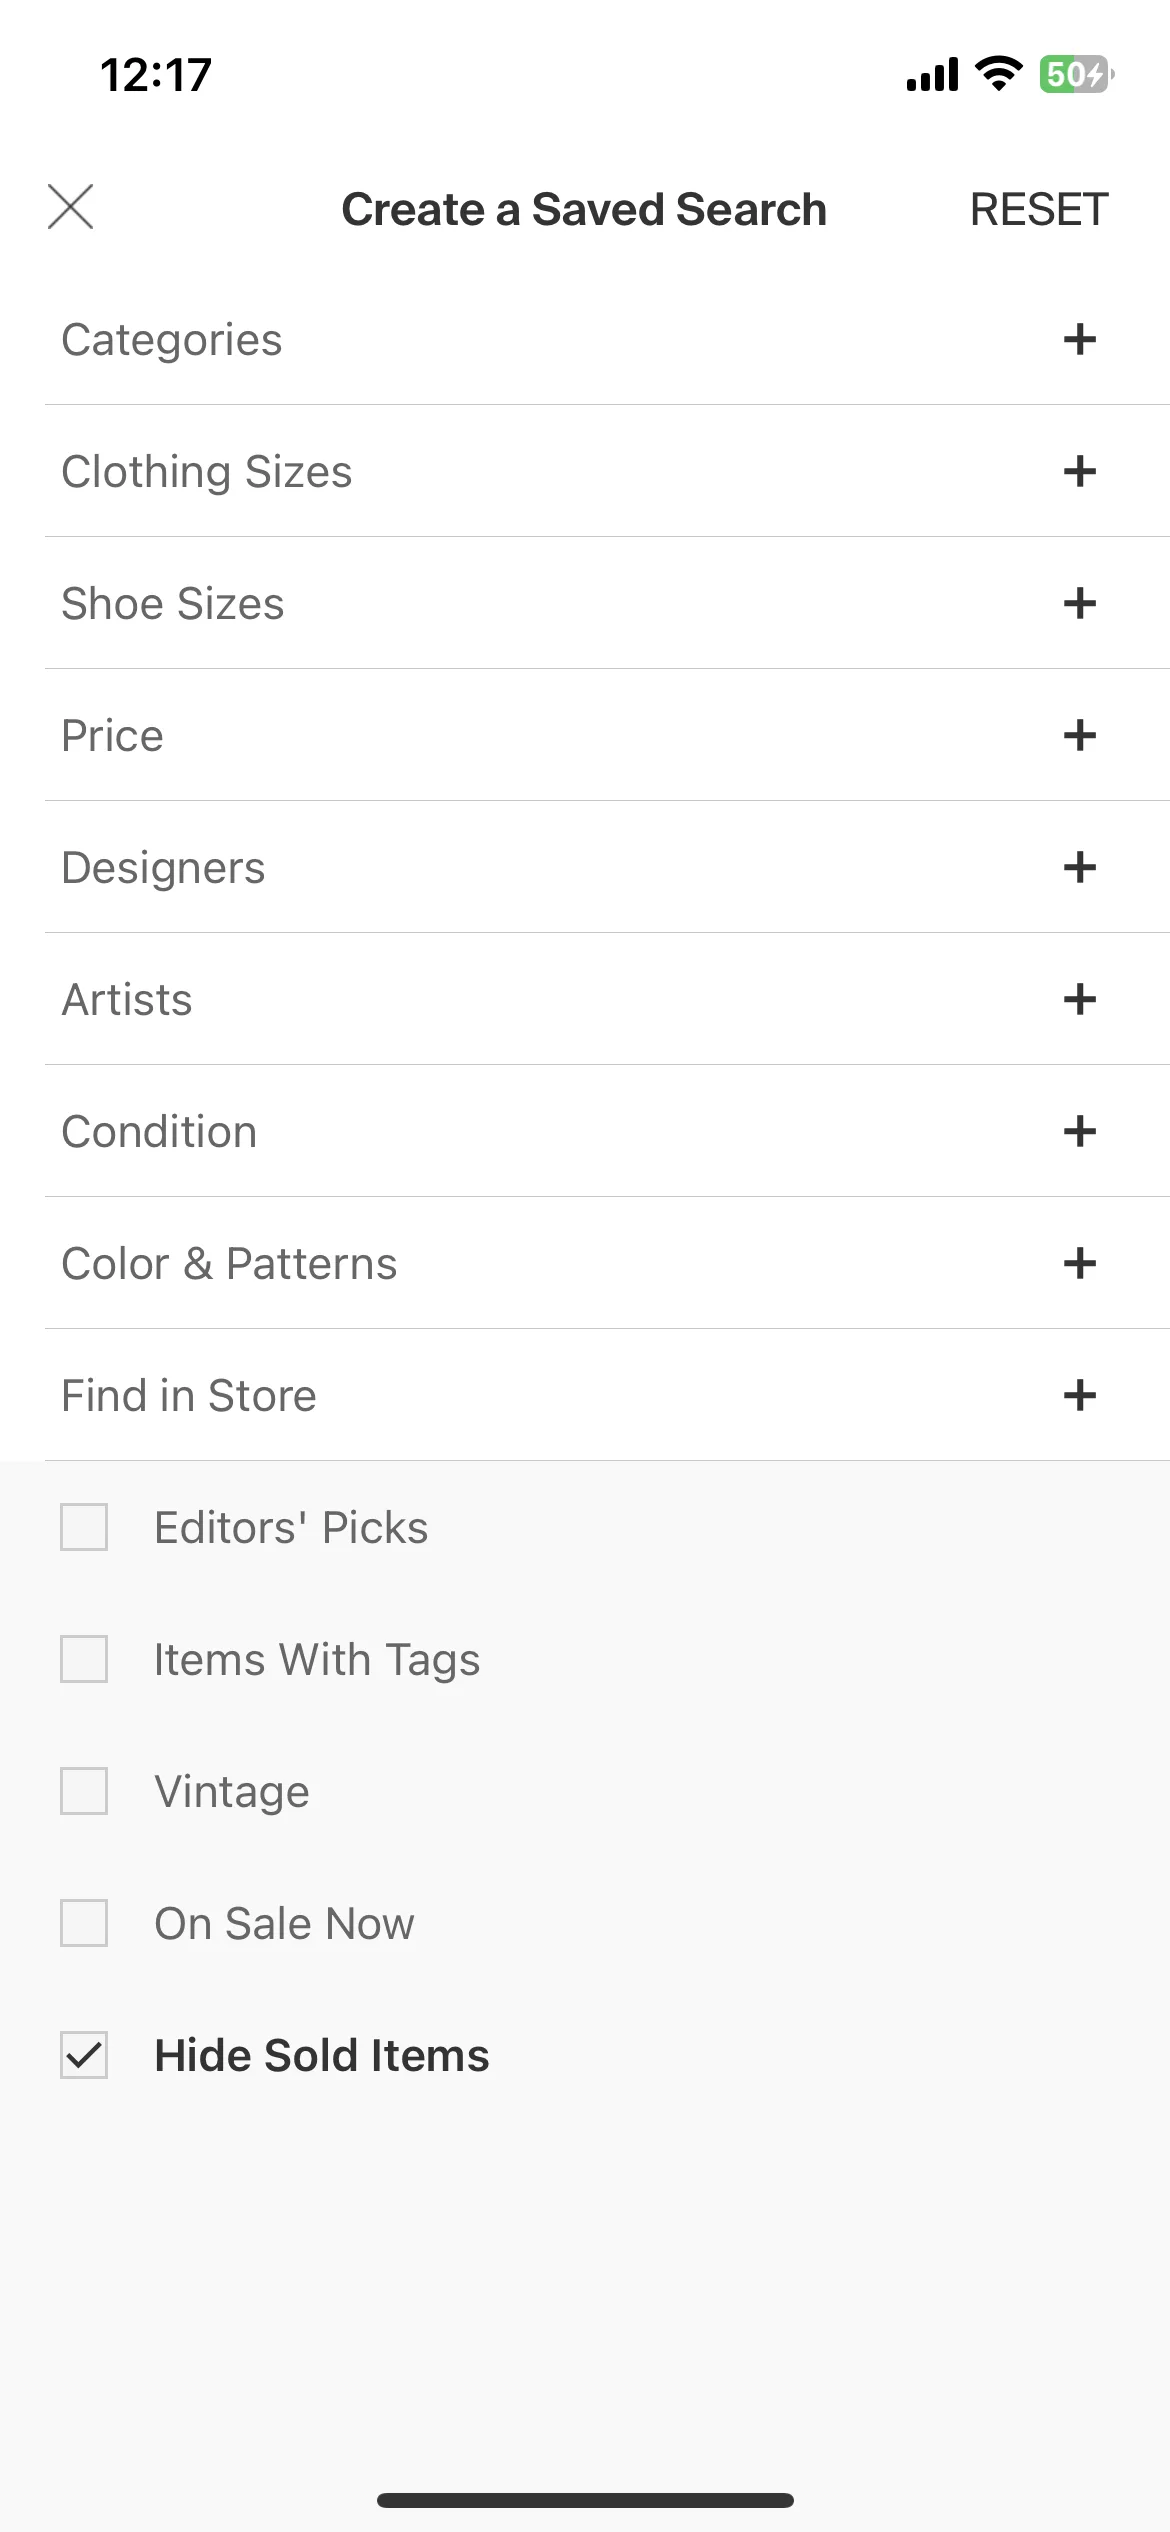
Task: Uncheck the Hide Sold Items checkbox
Action: coord(84,2055)
